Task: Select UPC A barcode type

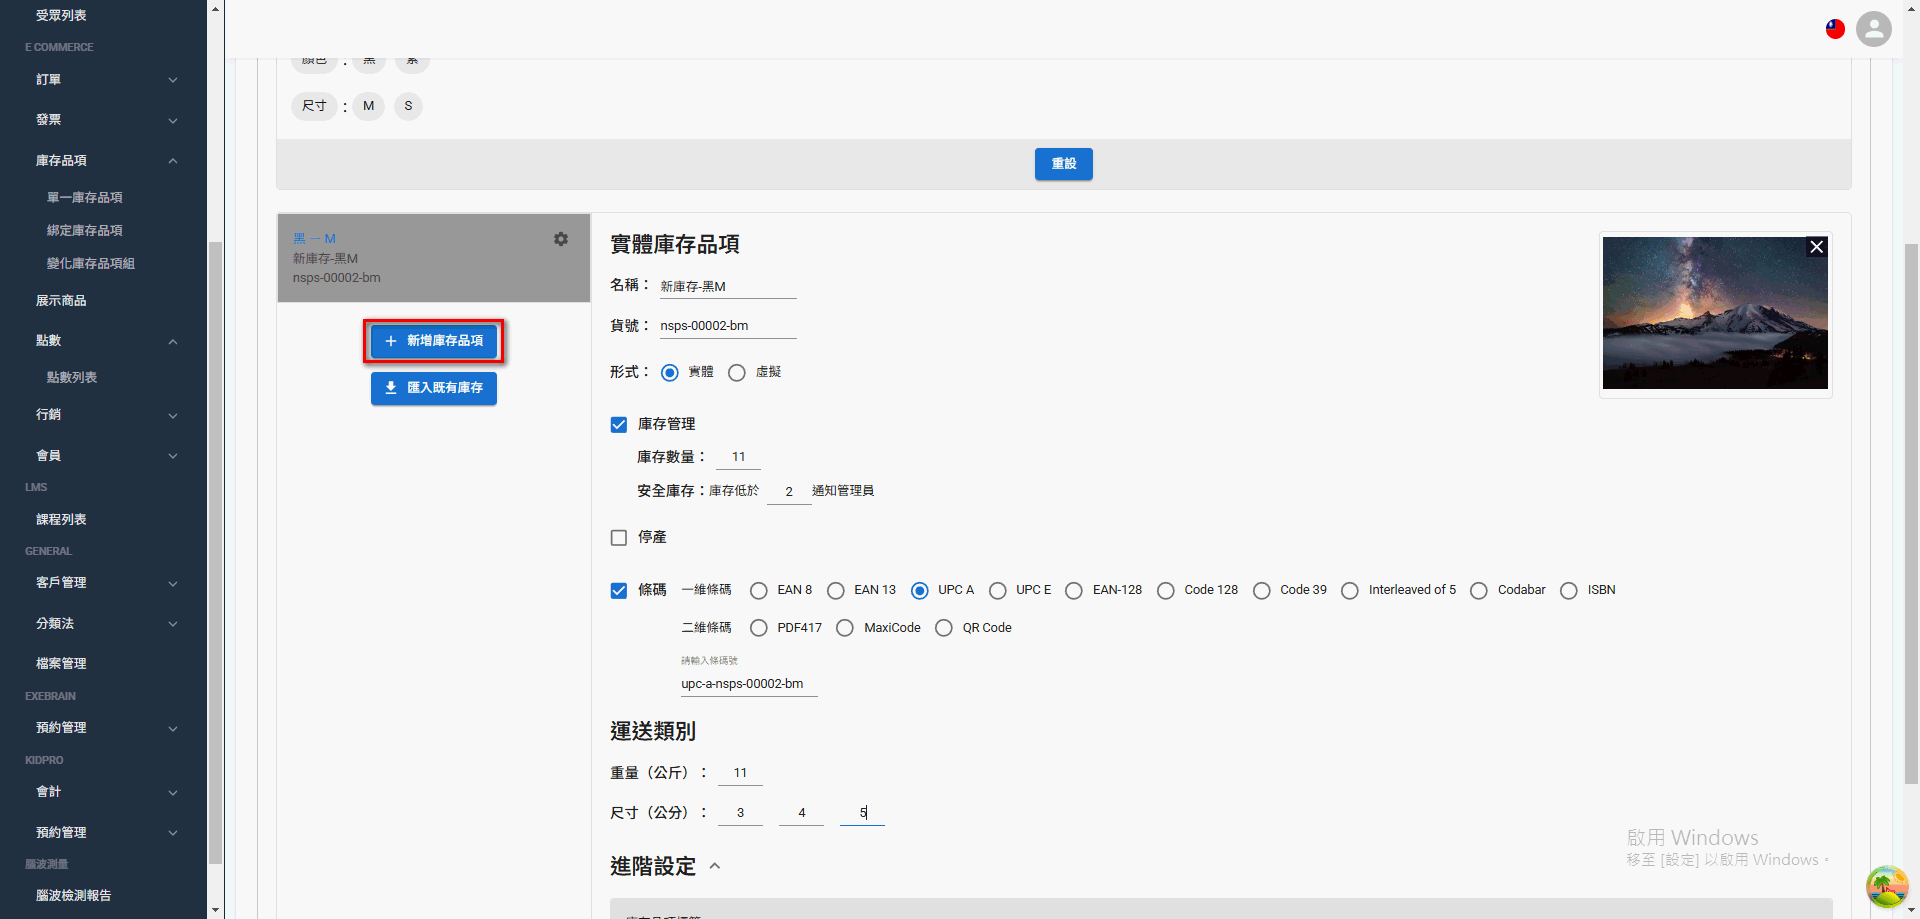Action: pos(920,591)
